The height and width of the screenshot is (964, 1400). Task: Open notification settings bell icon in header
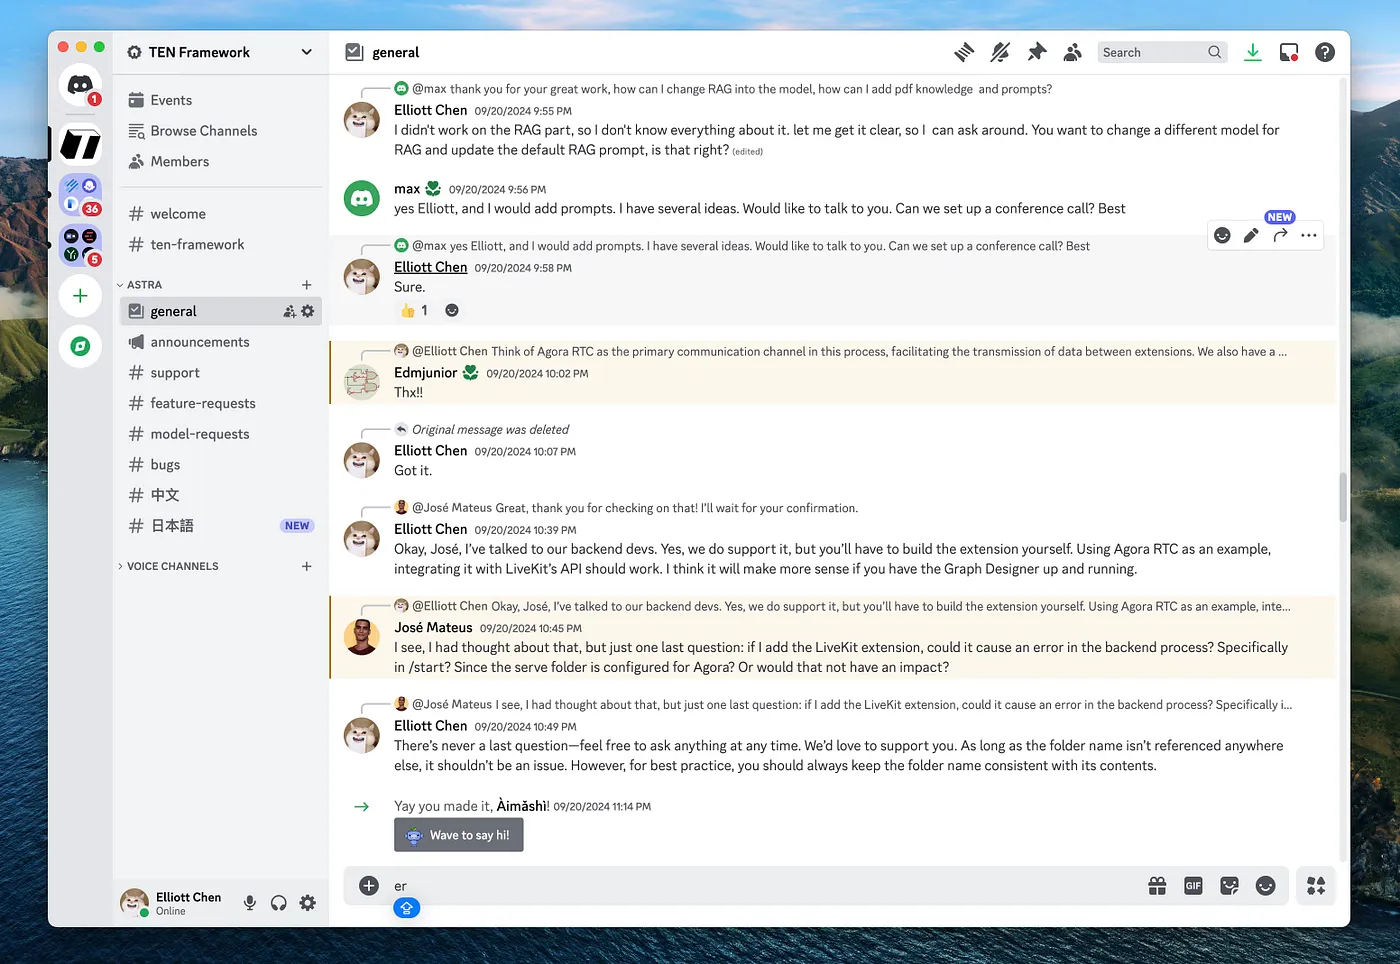pos(1000,52)
